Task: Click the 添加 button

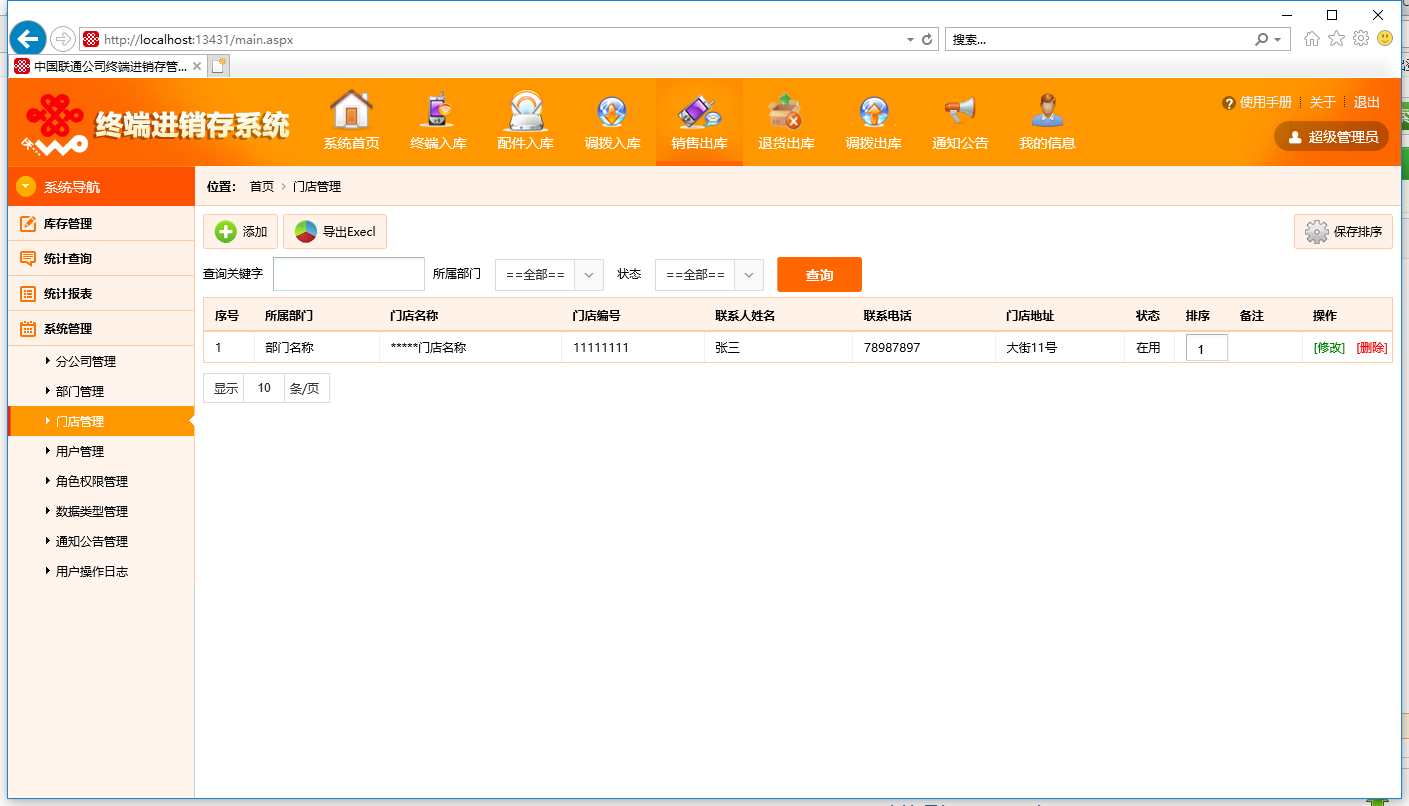Action: 241,231
